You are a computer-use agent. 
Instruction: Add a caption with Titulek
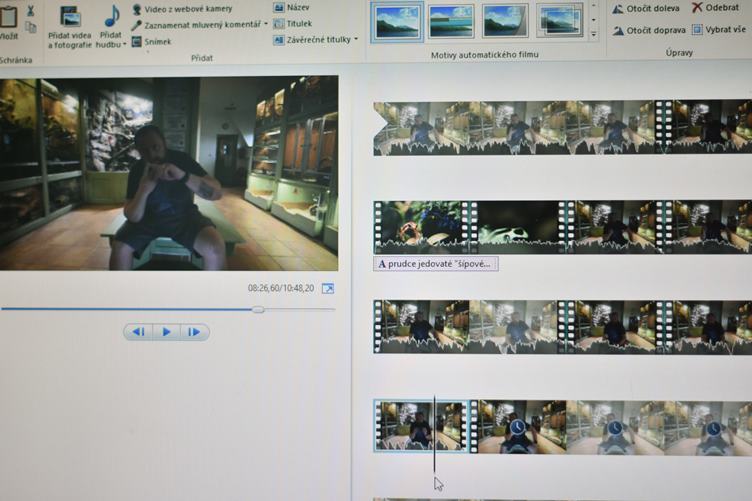coord(293,23)
